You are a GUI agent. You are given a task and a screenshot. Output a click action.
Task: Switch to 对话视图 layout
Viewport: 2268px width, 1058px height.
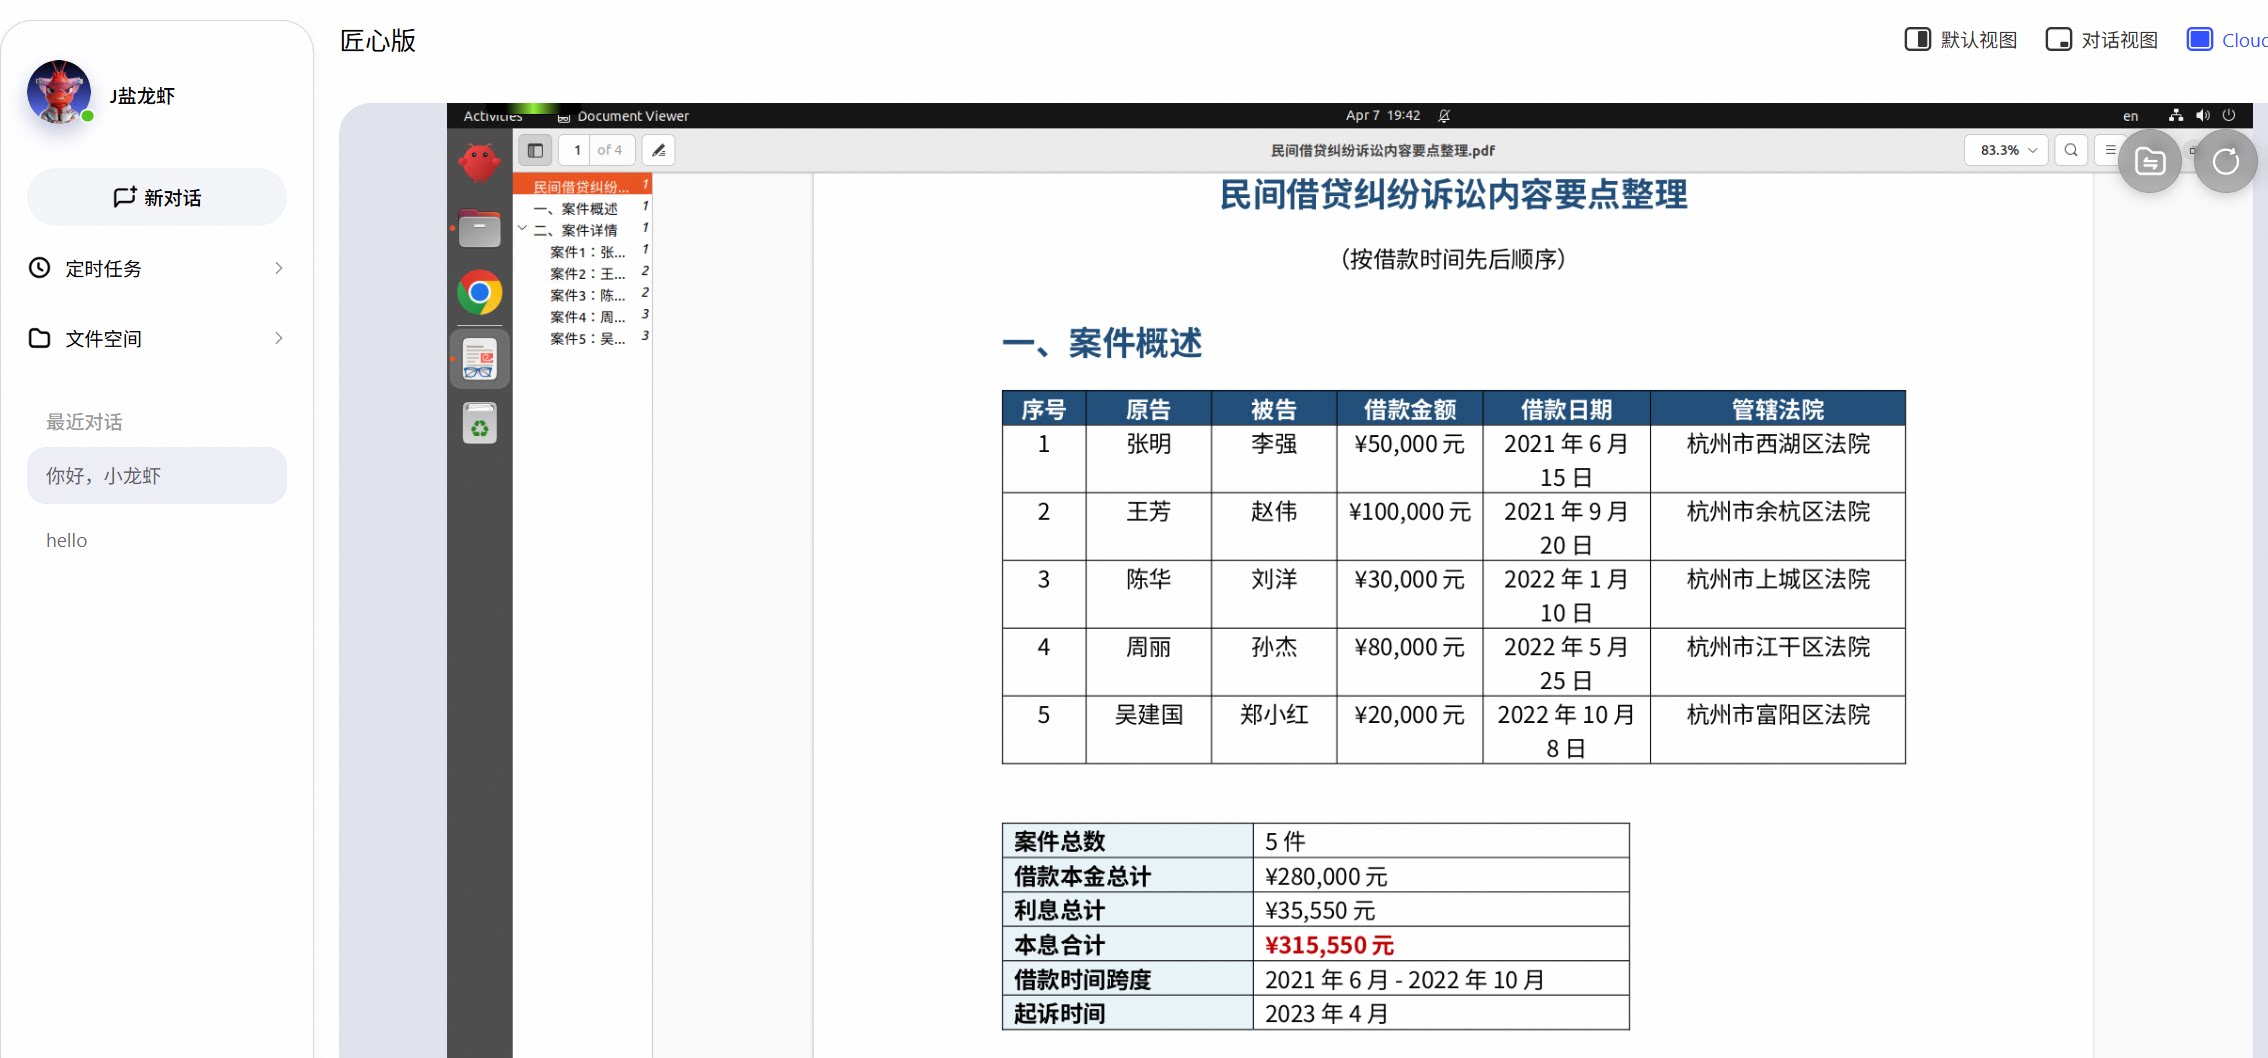click(x=2102, y=40)
